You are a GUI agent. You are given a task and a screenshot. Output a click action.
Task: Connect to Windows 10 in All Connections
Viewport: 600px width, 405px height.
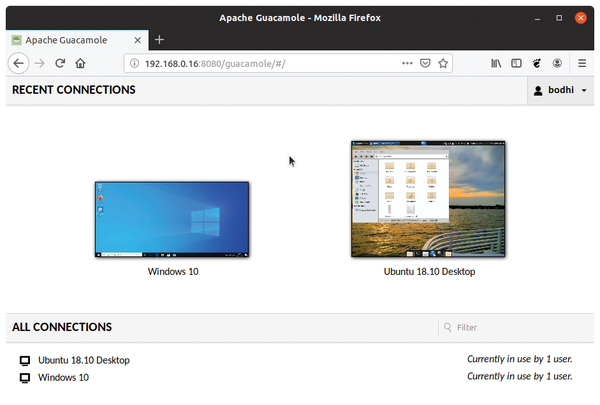[63, 377]
